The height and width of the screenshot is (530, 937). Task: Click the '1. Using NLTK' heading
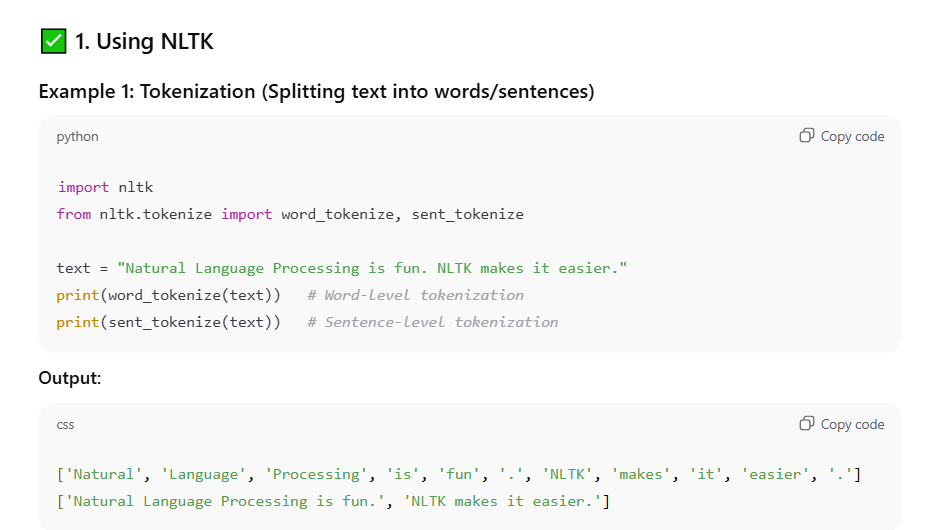click(144, 41)
